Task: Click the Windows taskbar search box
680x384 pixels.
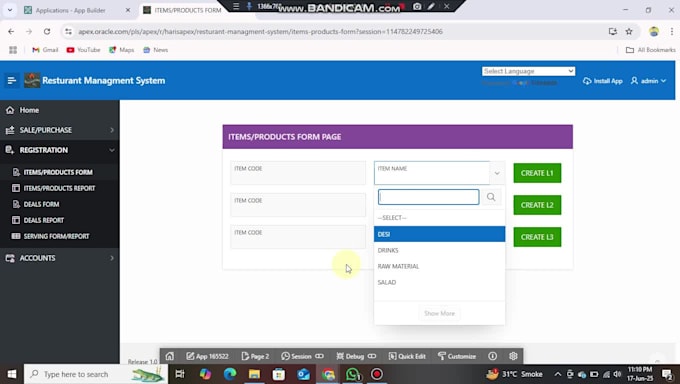Action: click(95, 374)
